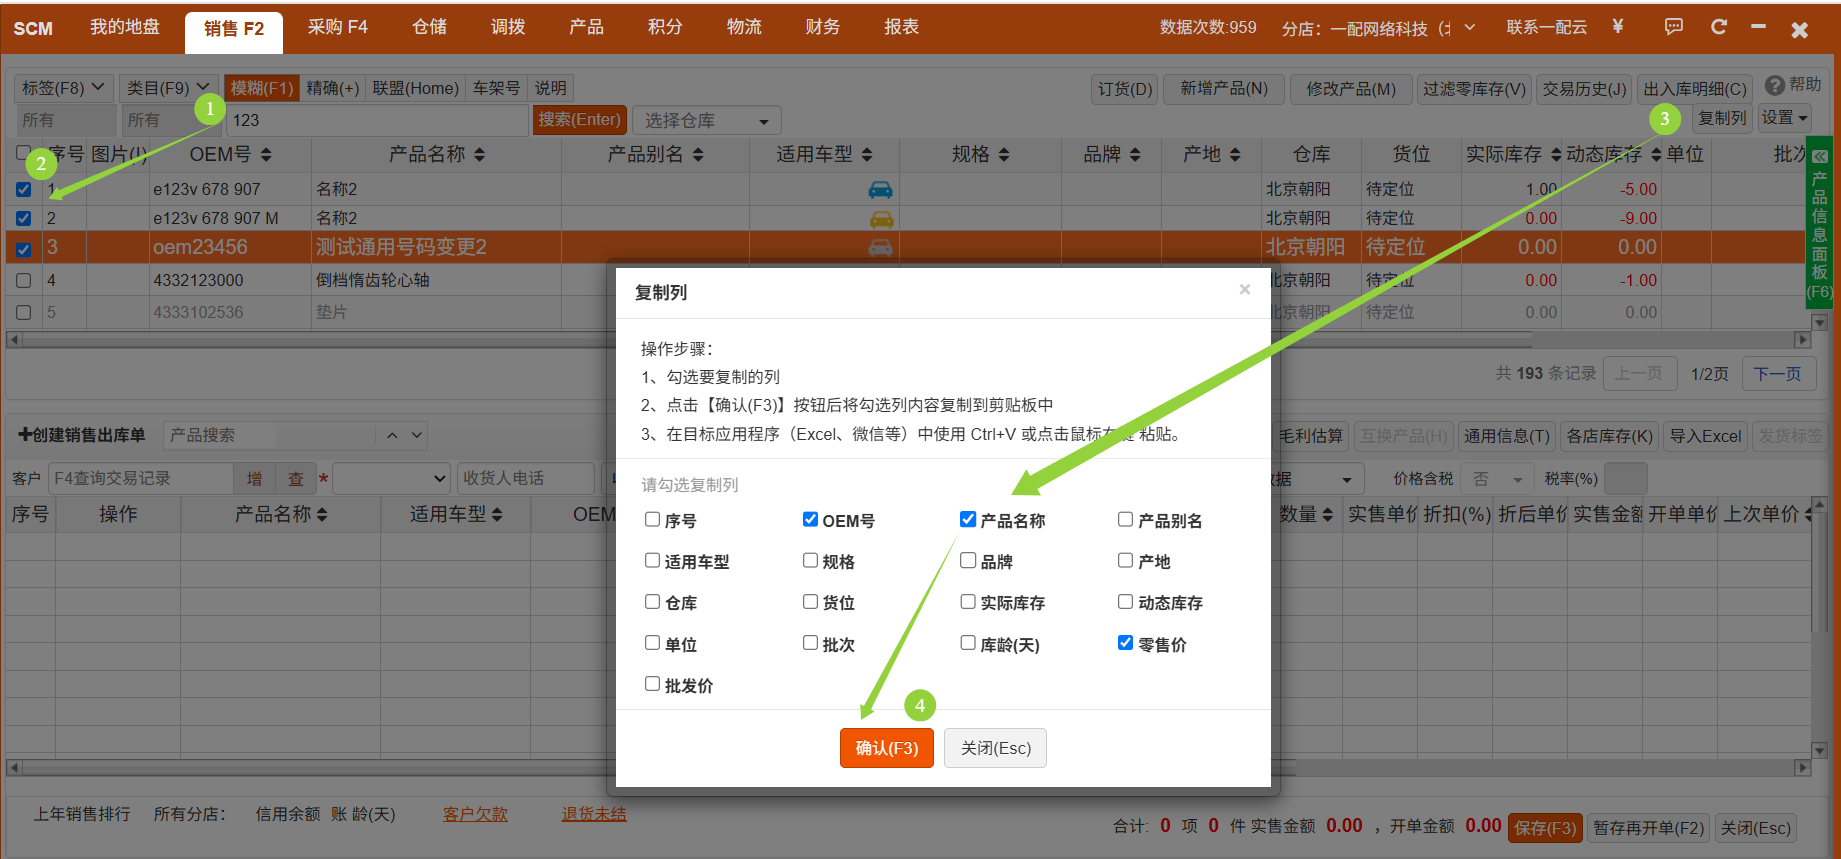Click the search input containing 123
Screen dimensions: 1841x859
[x=376, y=121]
